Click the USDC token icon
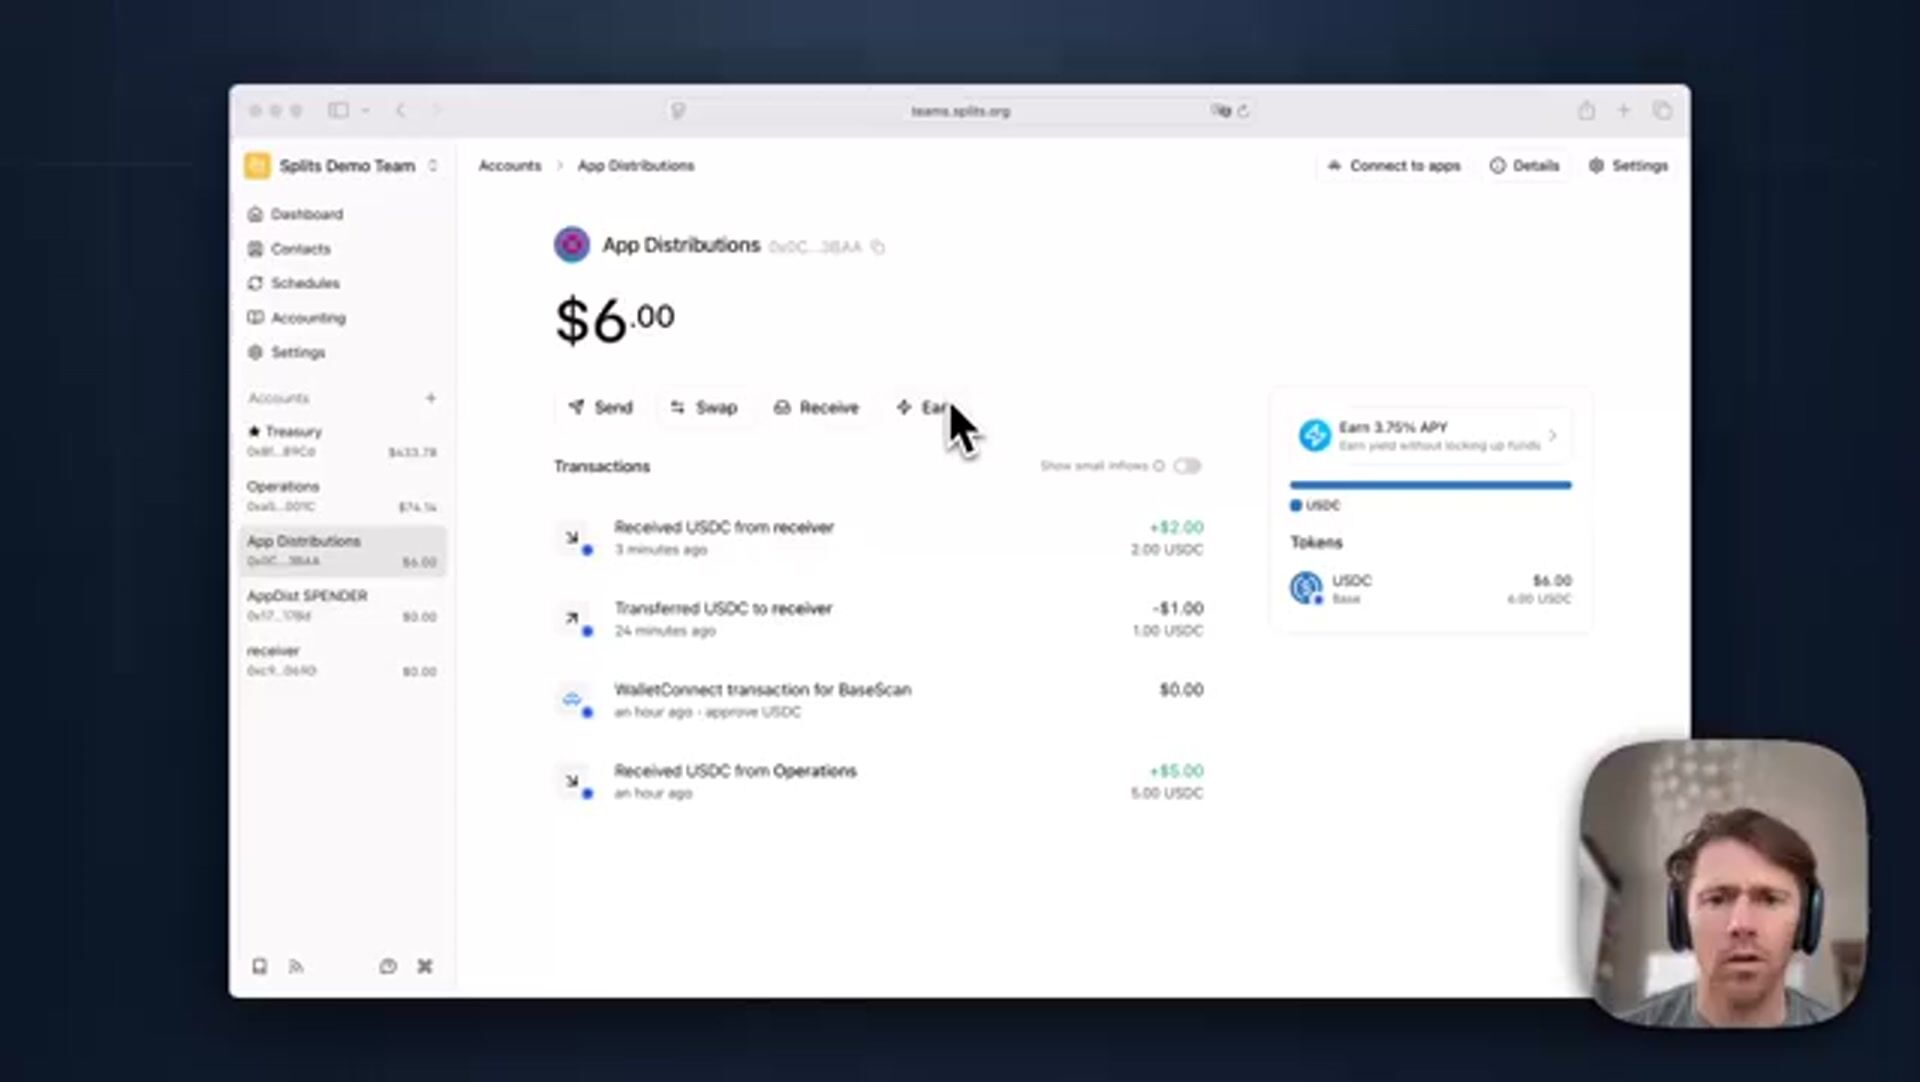The width and height of the screenshot is (1920, 1082). 1306,588
